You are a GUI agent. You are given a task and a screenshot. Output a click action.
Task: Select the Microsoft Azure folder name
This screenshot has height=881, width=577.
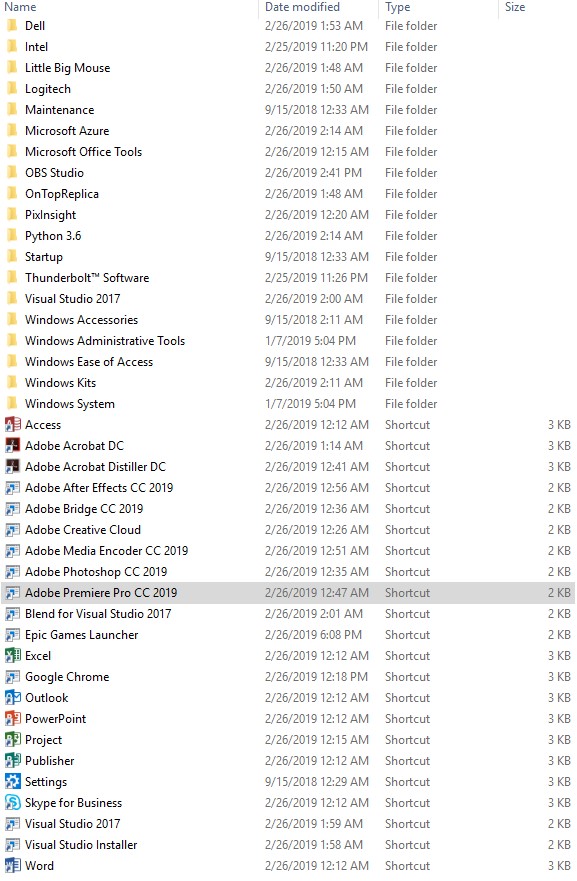pyautogui.click(x=67, y=131)
